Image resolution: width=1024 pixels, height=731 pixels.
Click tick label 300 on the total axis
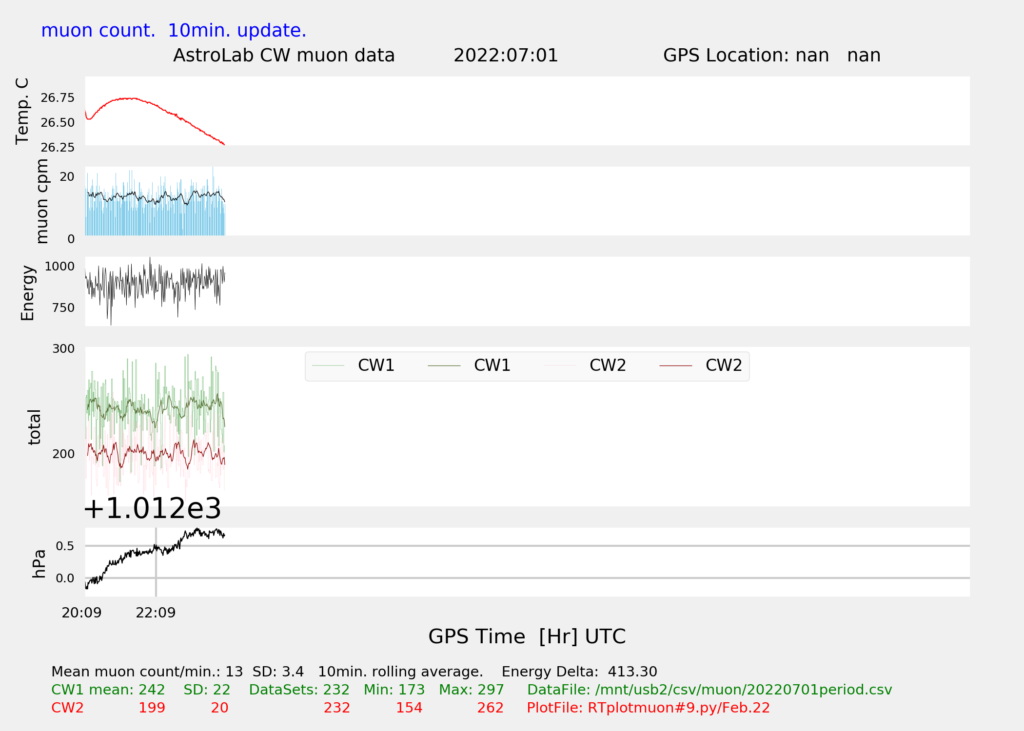pyautogui.click(x=63, y=349)
